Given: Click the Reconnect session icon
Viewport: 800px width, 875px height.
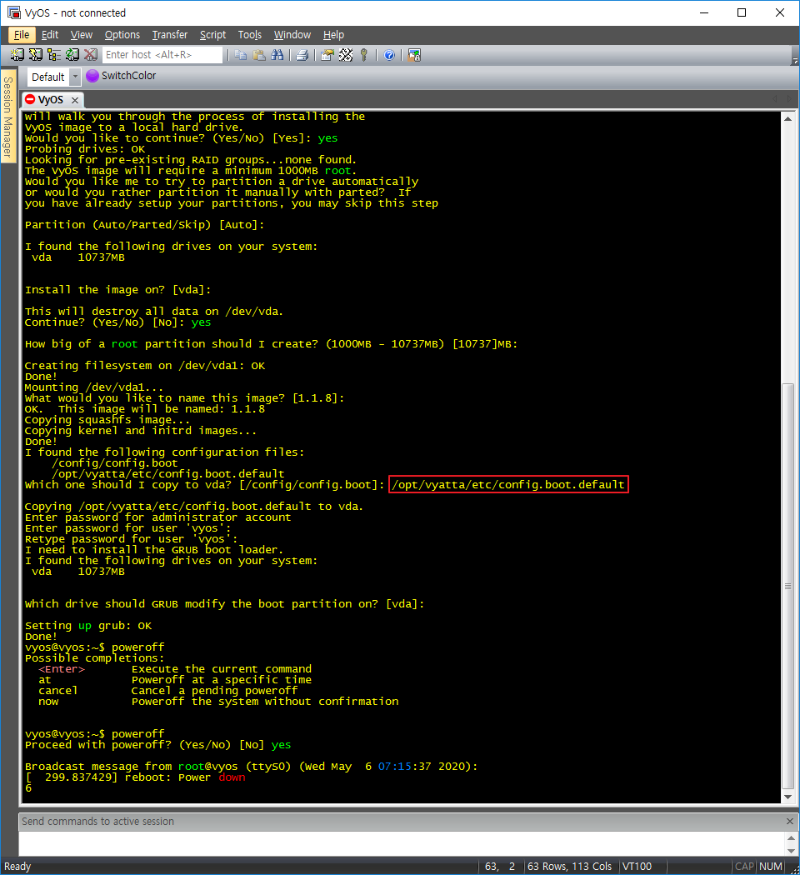Looking at the screenshot, I should [x=72, y=55].
